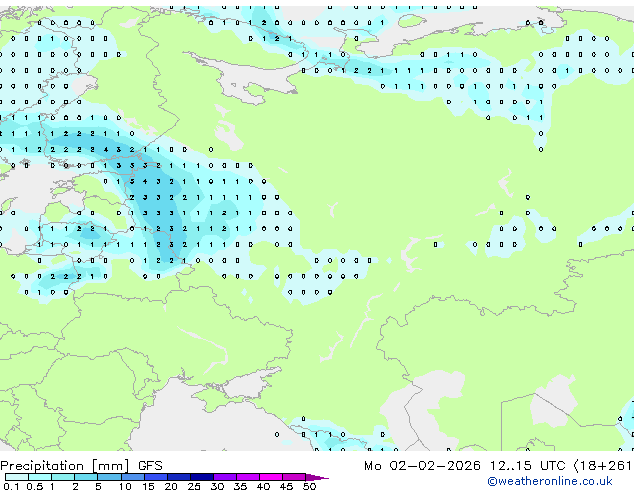Select the 1 to 2 legend swatch

click(x=63, y=477)
